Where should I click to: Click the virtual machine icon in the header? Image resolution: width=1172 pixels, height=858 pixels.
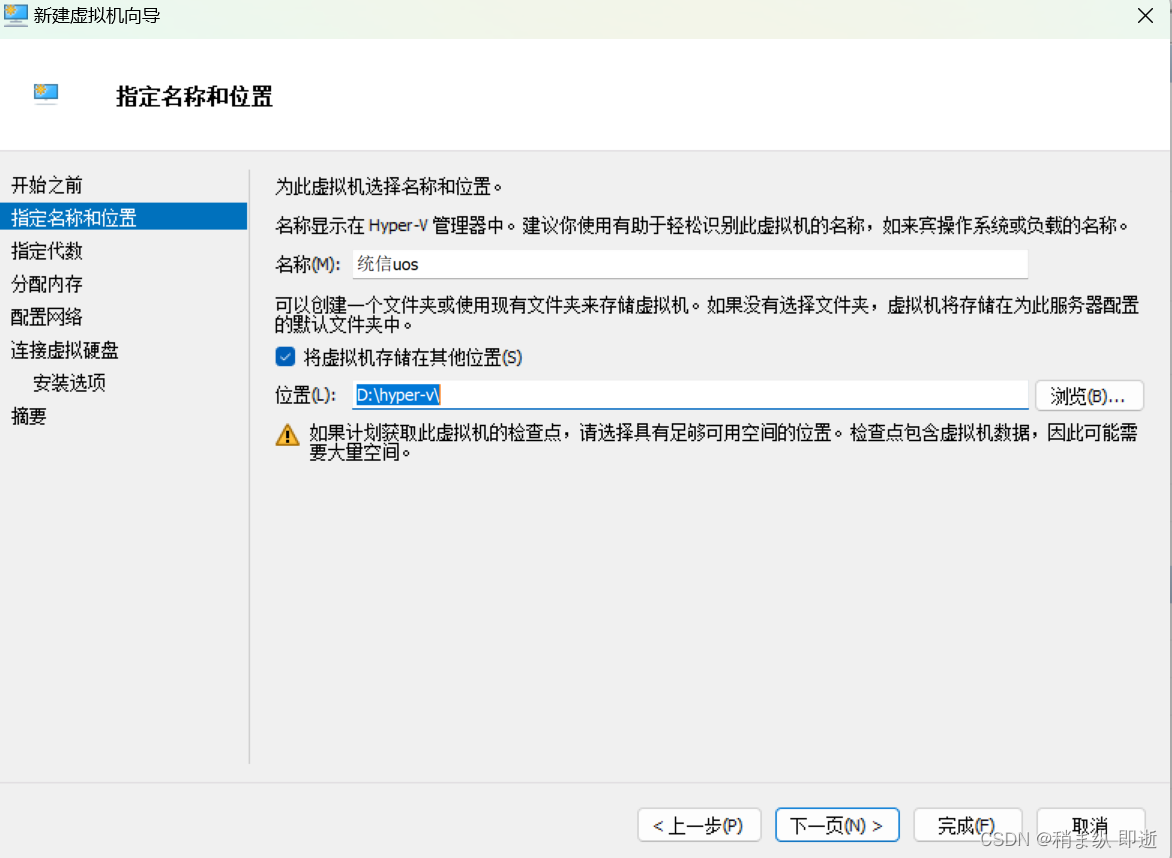click(46, 93)
